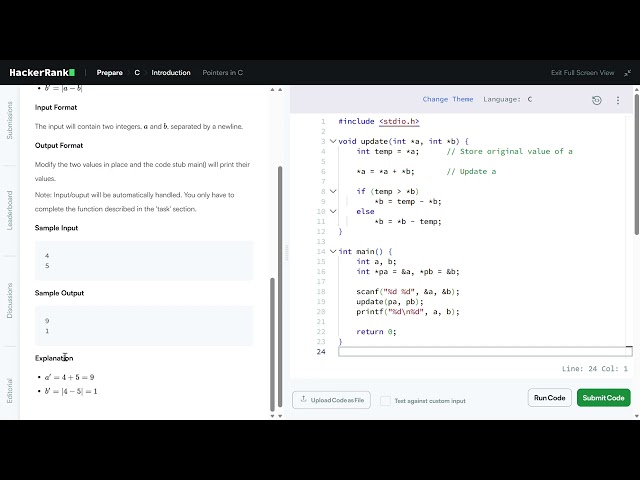The width and height of the screenshot is (640, 480).
Task: Click the '*a = *a + *b;' code line
Action: pos(385,171)
